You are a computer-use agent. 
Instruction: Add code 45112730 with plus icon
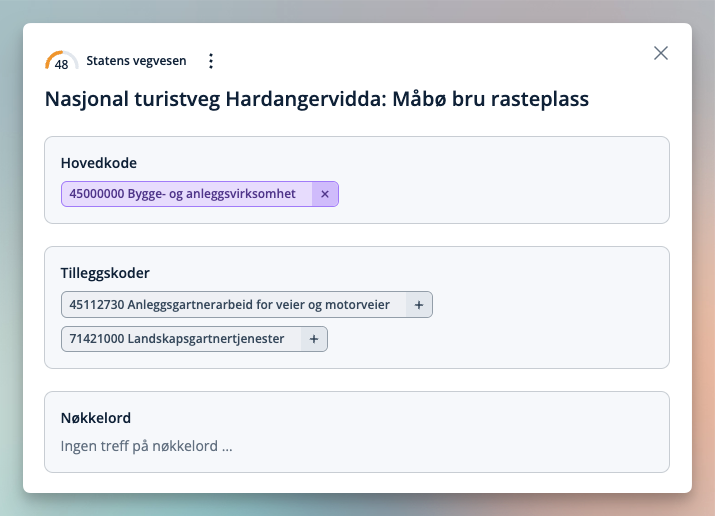point(418,305)
